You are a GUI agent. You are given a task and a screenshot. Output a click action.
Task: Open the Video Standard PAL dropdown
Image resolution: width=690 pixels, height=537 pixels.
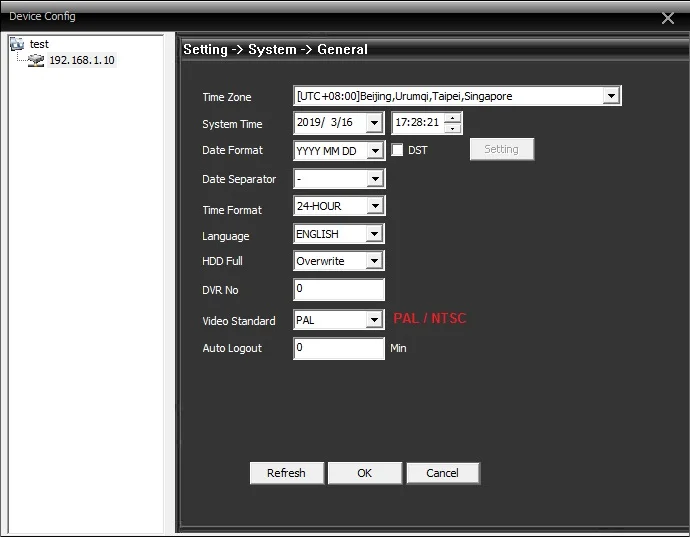pyautogui.click(x=375, y=320)
